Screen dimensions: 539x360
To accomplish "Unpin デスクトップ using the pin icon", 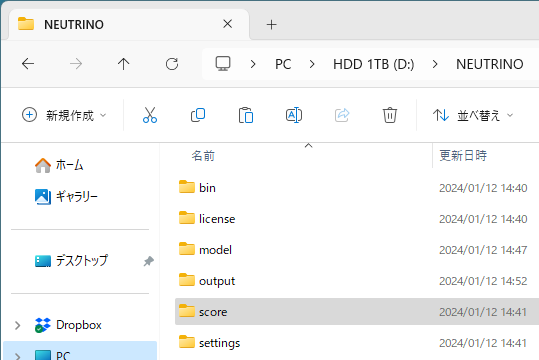I will pos(148,261).
